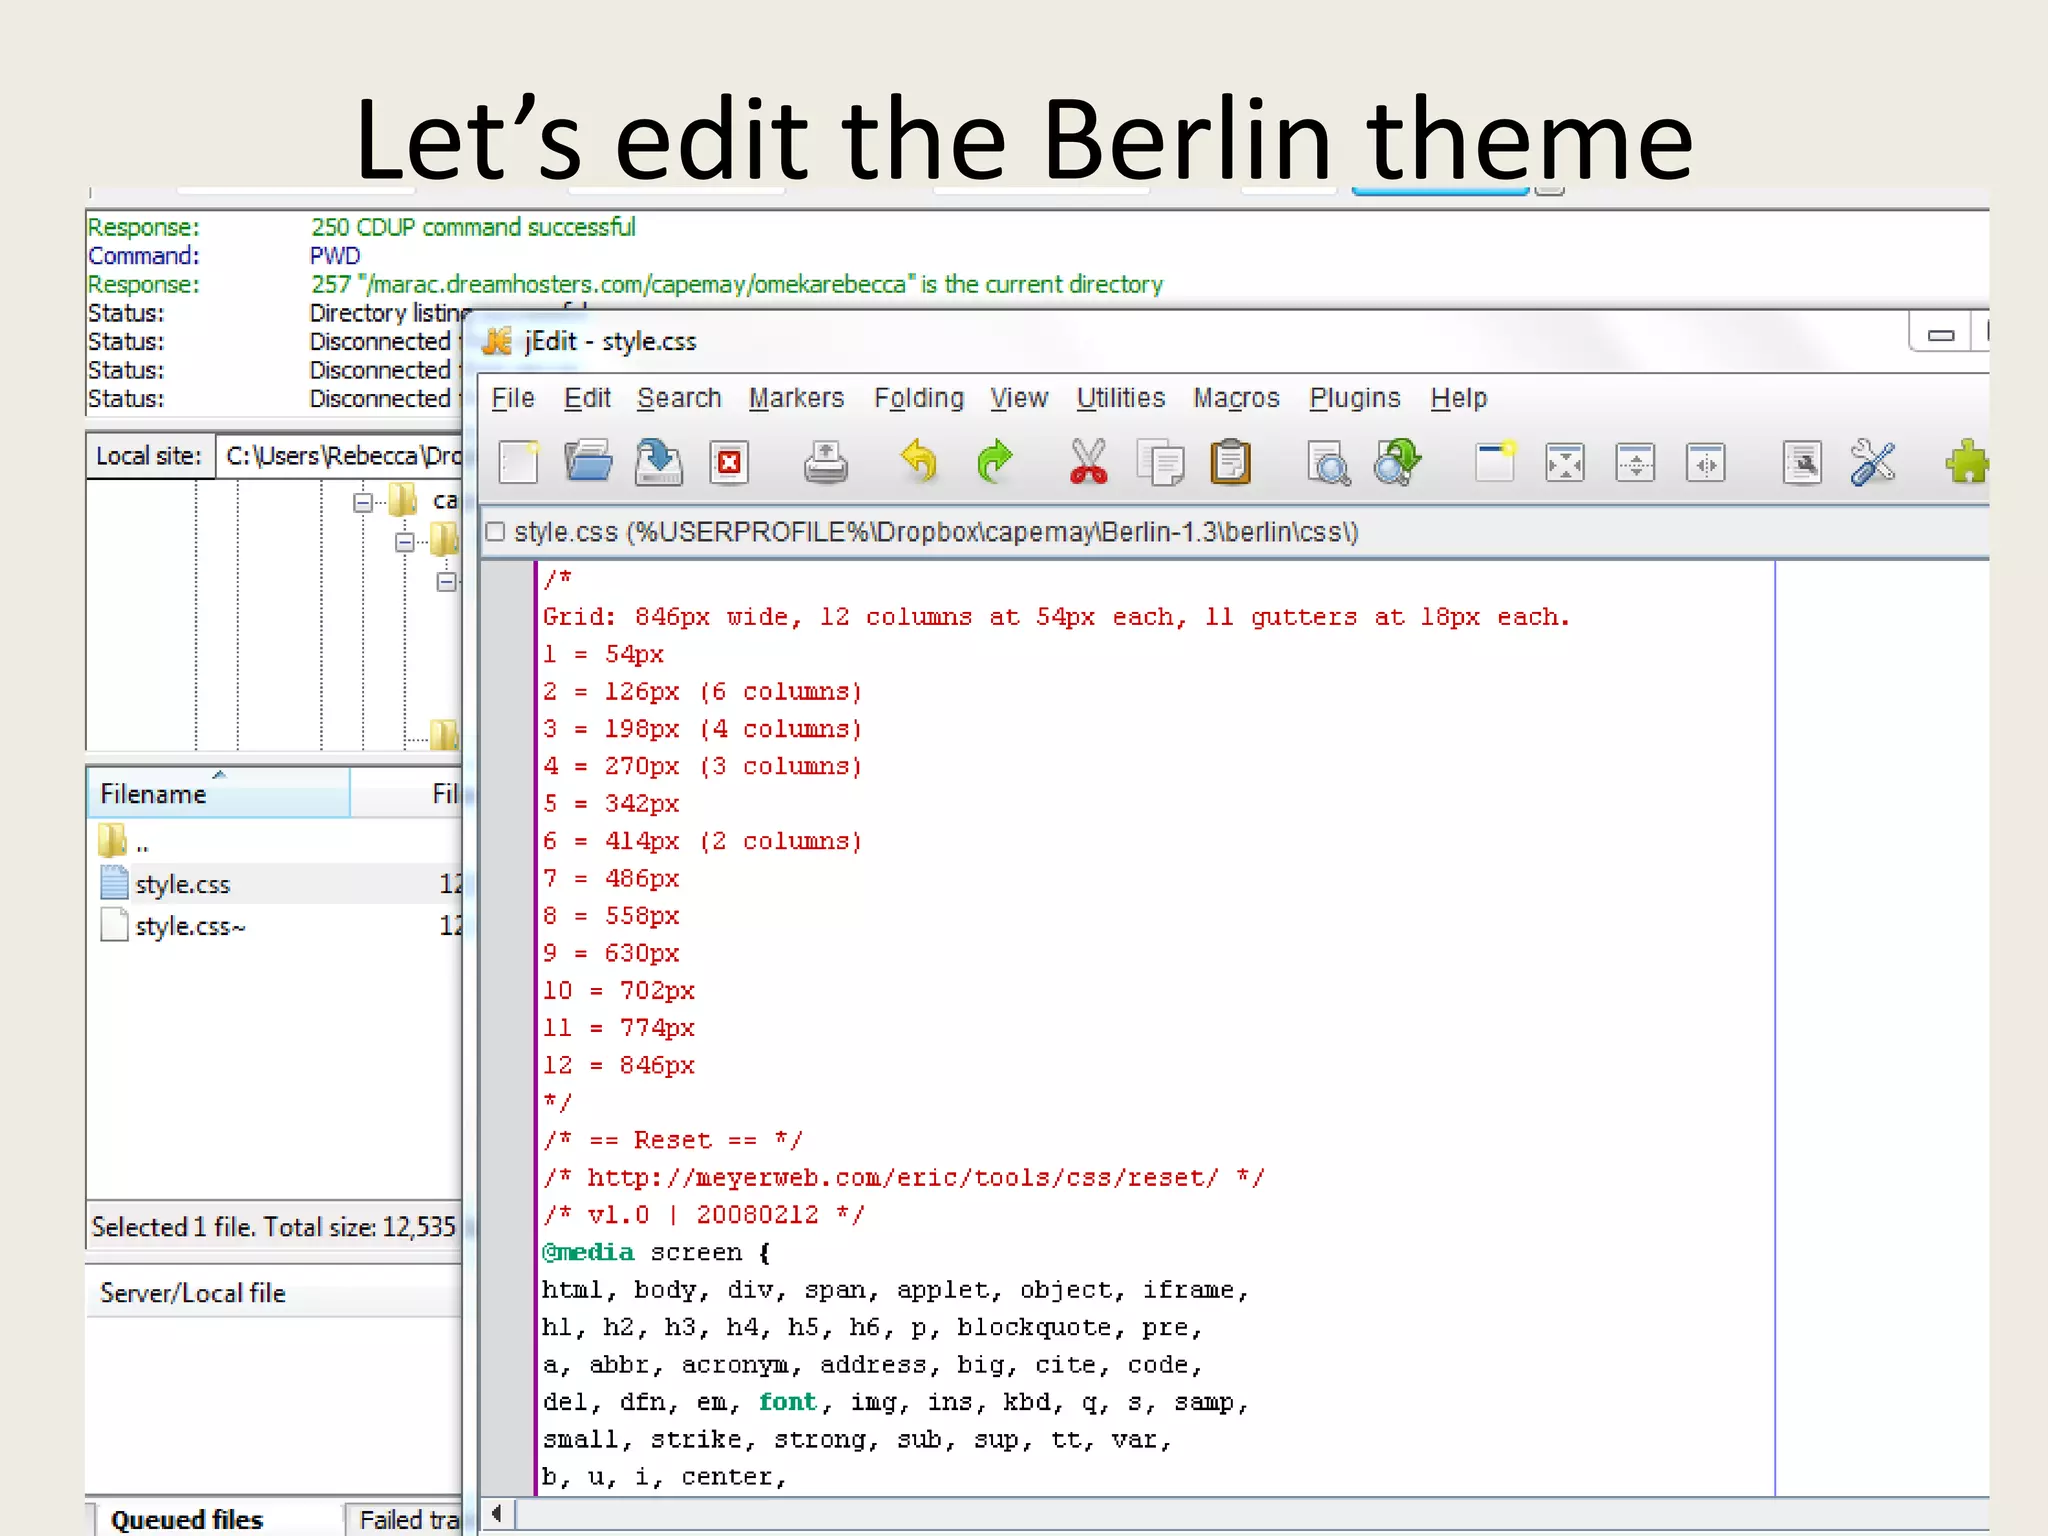Open Global Options tools icon
Image resolution: width=2048 pixels, height=1536 pixels.
pyautogui.click(x=1873, y=463)
